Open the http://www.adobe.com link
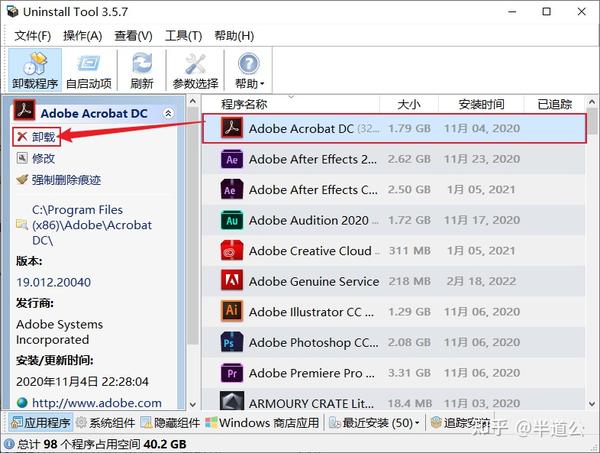This screenshot has height=453, width=600. (x=97, y=402)
